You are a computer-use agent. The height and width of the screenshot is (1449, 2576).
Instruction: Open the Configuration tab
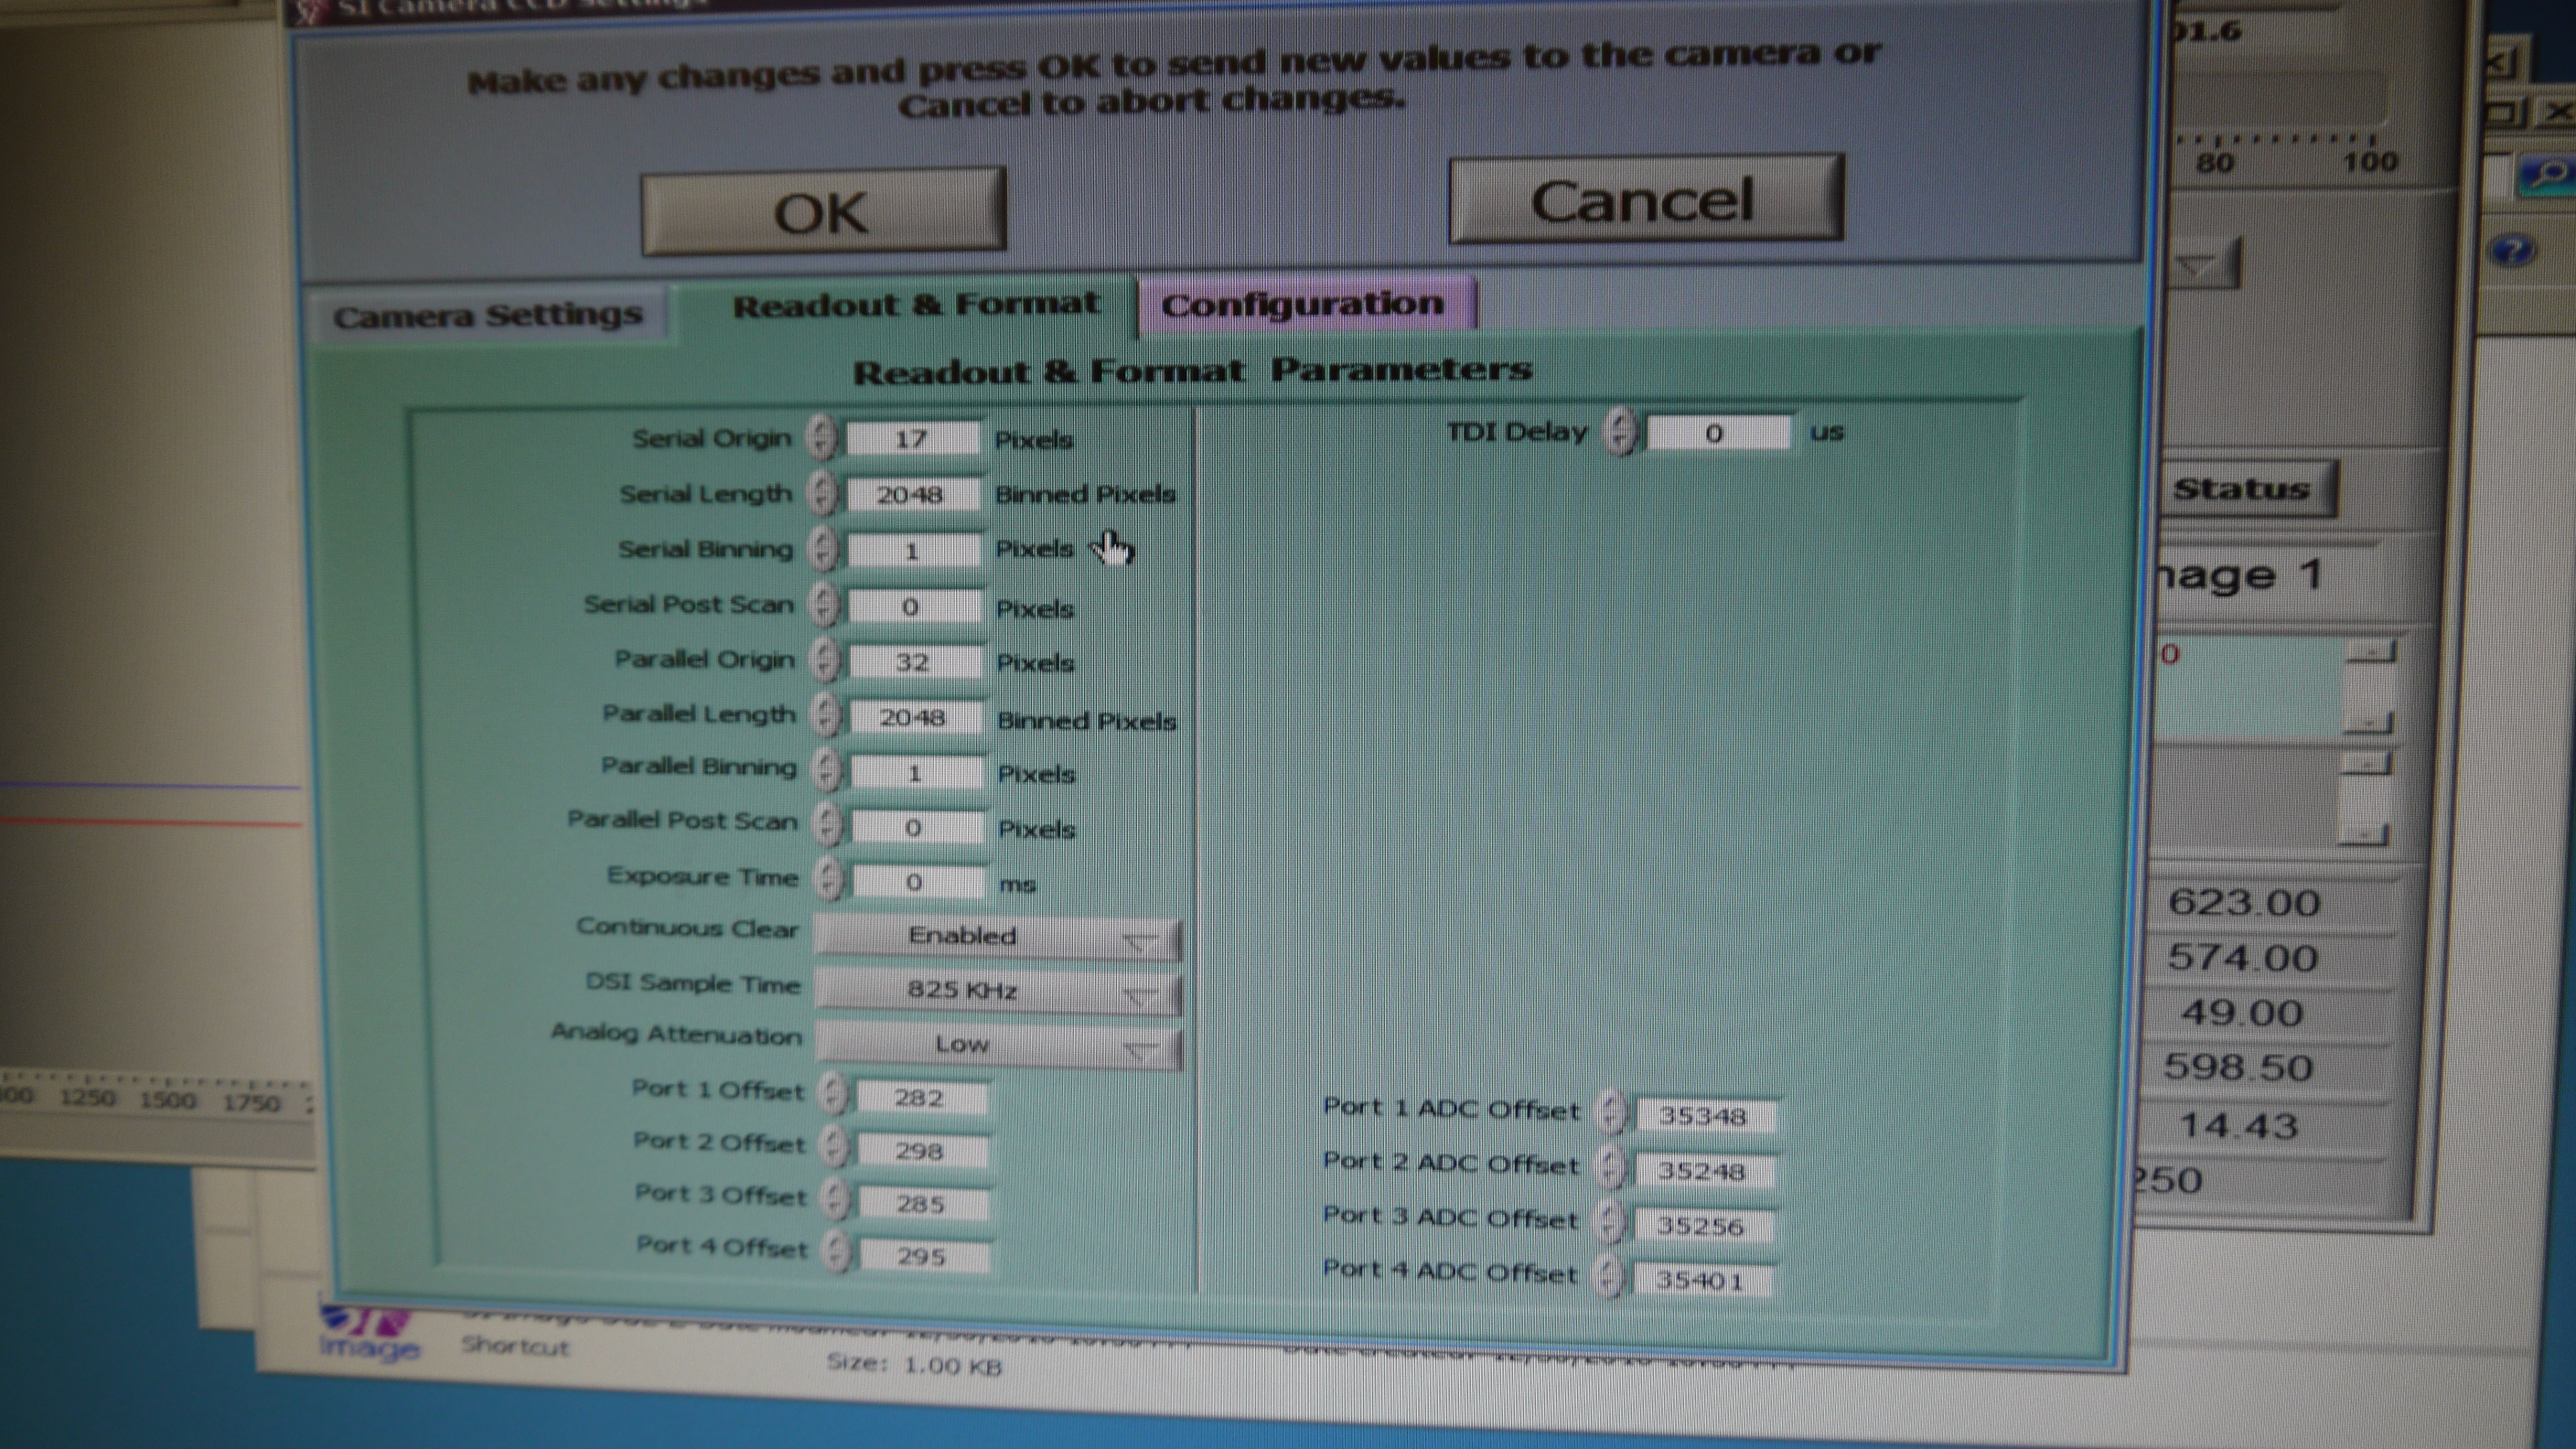pos(1305,304)
